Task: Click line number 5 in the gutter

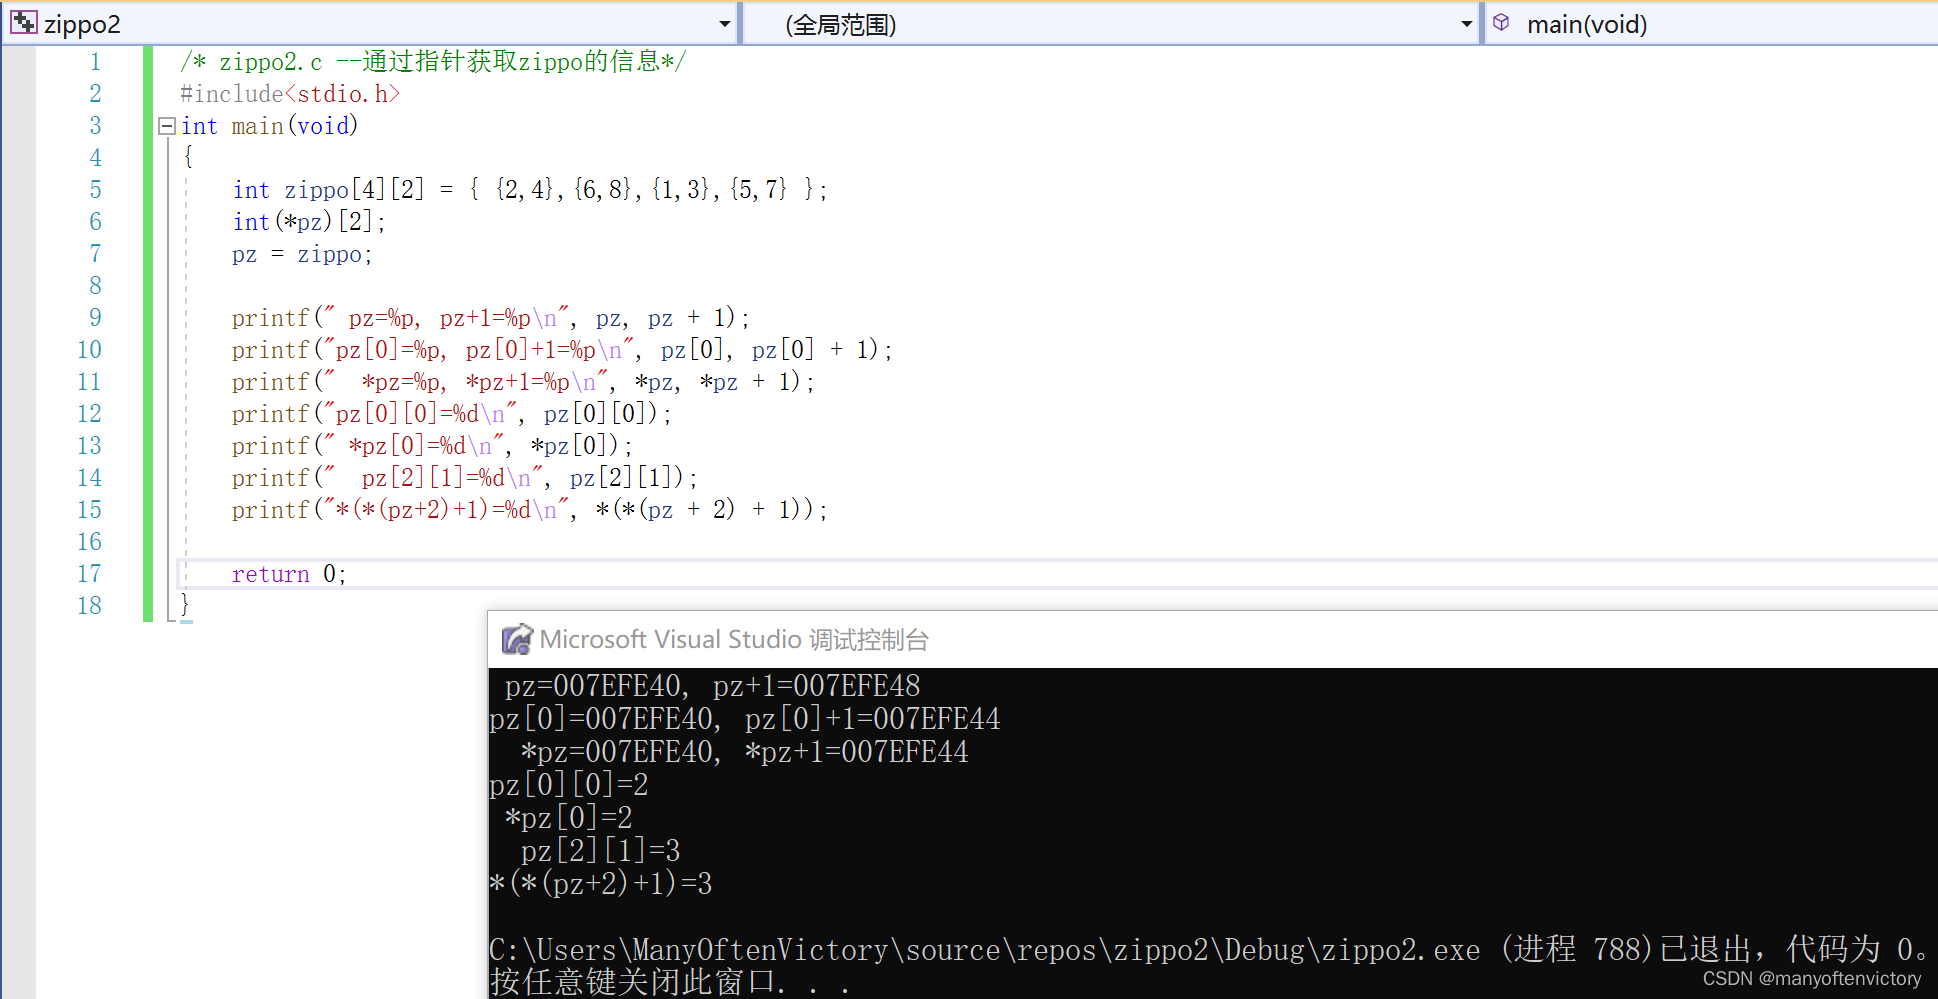Action: (95, 190)
